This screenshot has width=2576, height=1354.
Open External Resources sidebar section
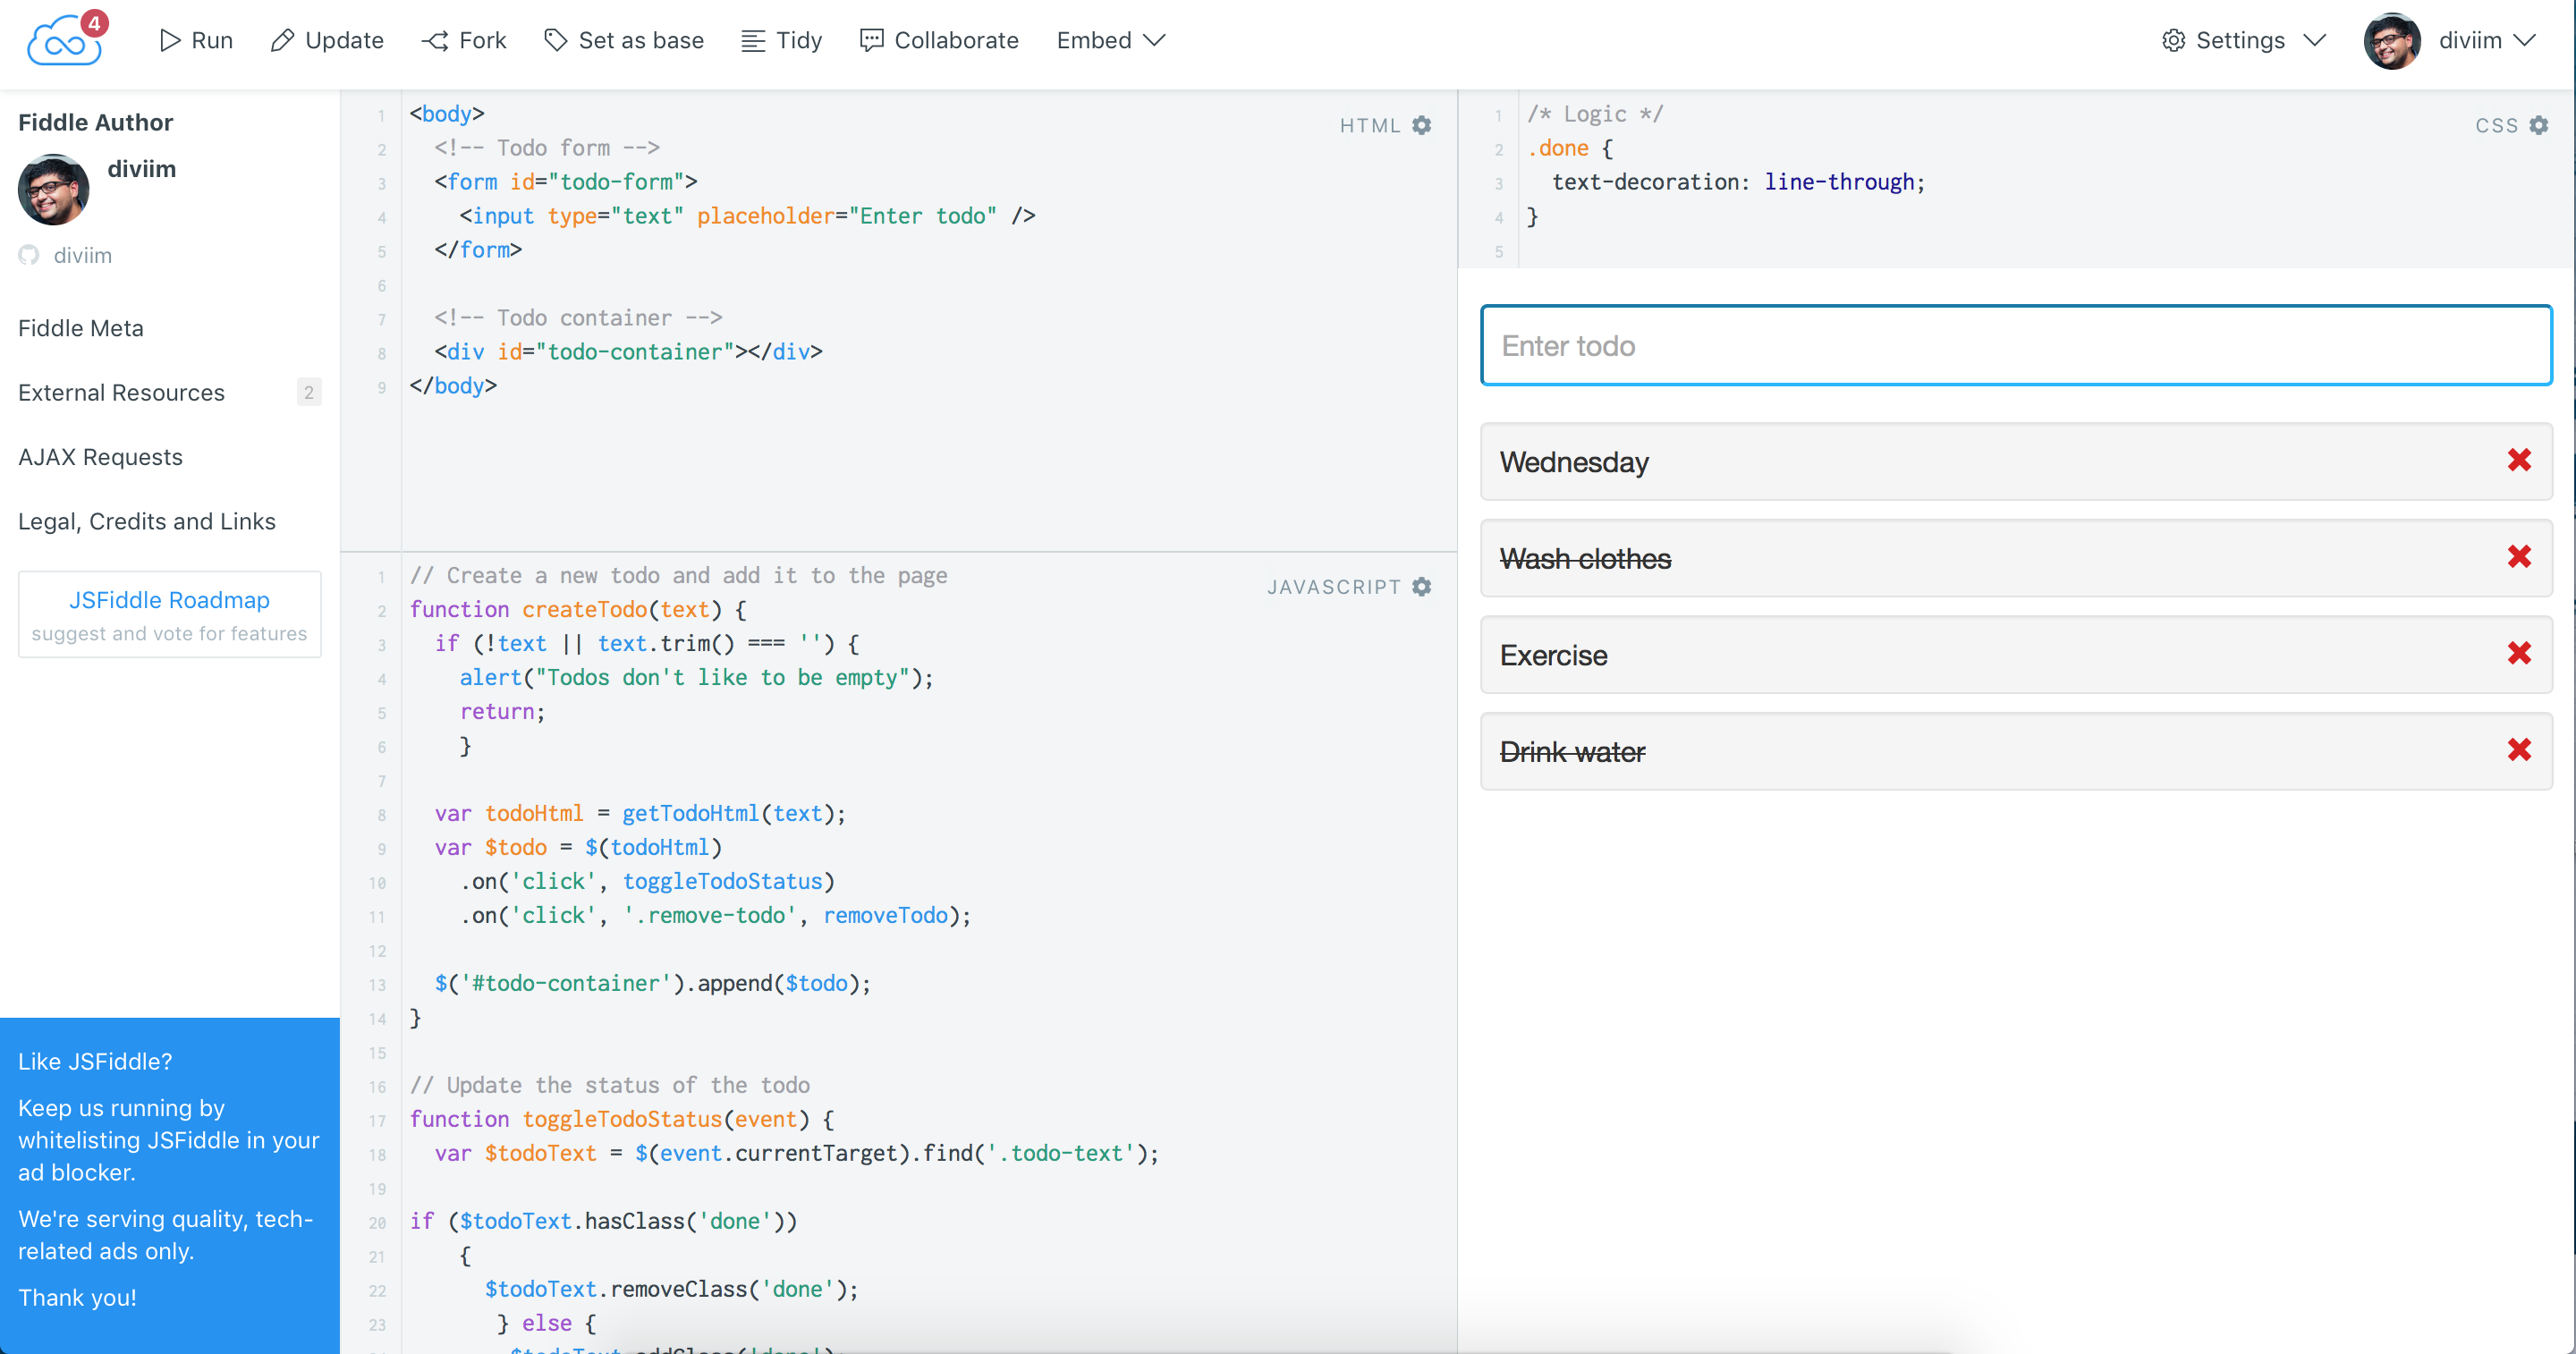121,392
